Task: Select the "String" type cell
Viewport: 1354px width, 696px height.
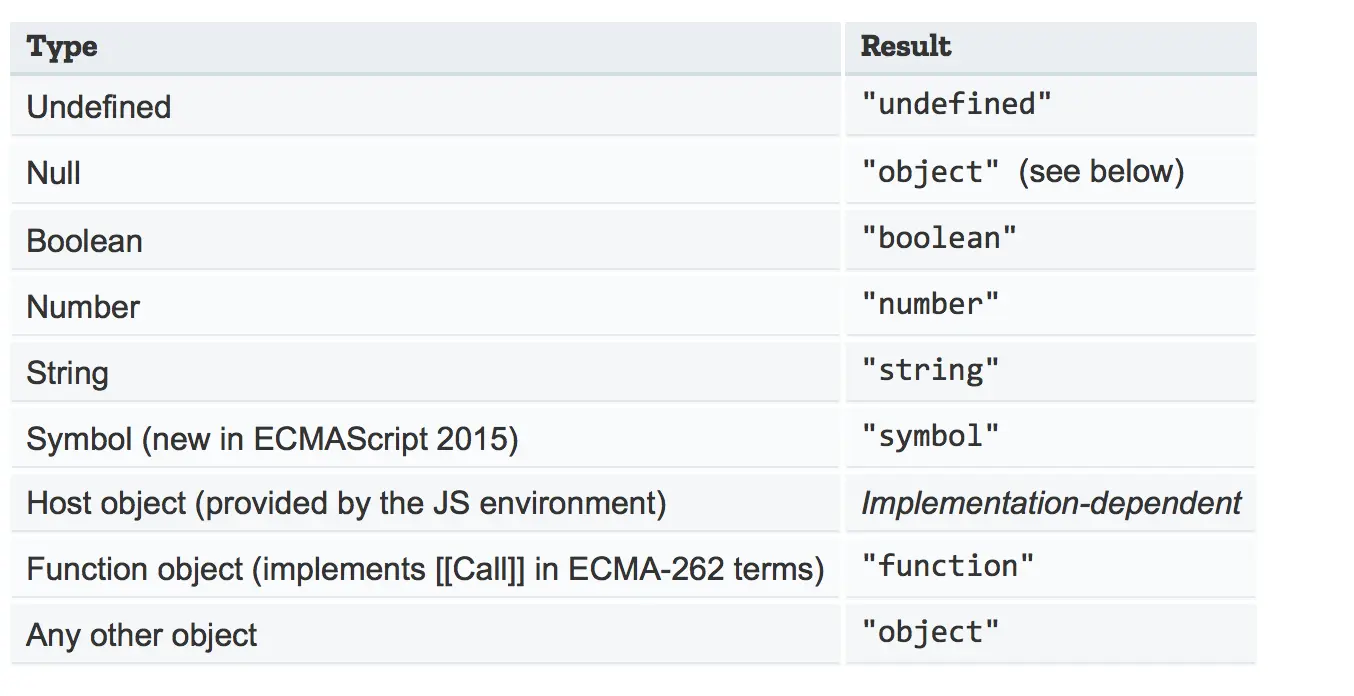Action: pyautogui.click(x=67, y=373)
